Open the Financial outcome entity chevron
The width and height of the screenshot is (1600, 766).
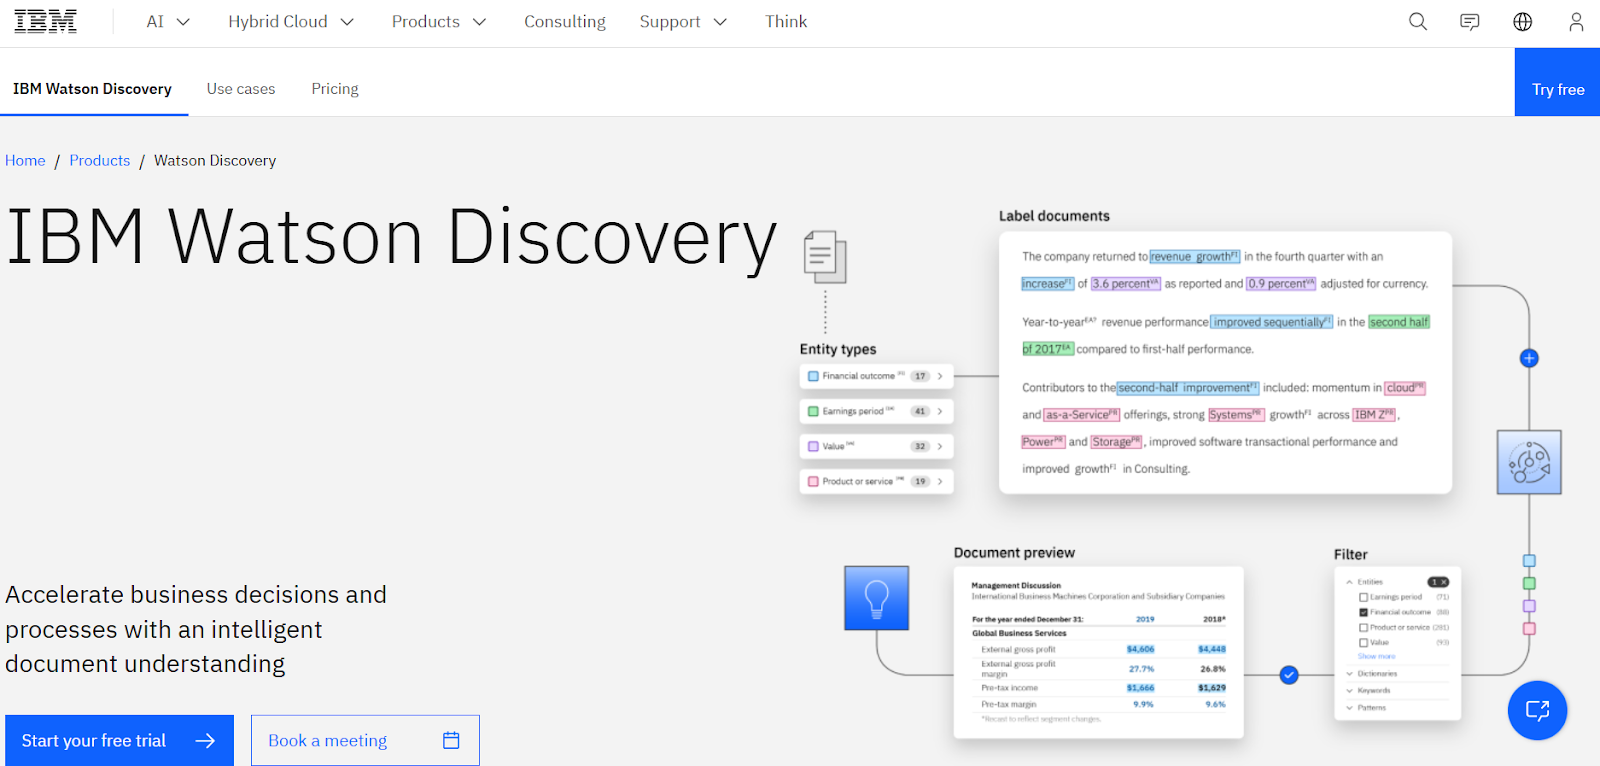940,376
